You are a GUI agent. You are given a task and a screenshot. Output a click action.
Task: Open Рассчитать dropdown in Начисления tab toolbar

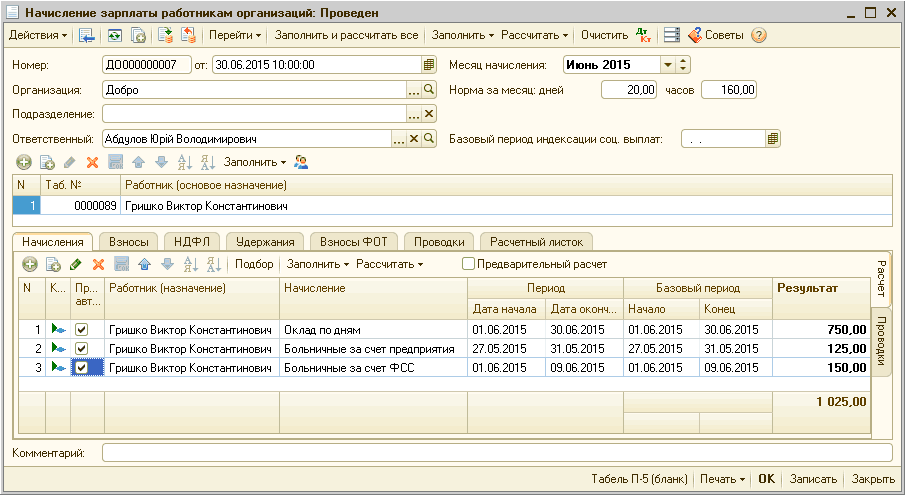(x=390, y=264)
